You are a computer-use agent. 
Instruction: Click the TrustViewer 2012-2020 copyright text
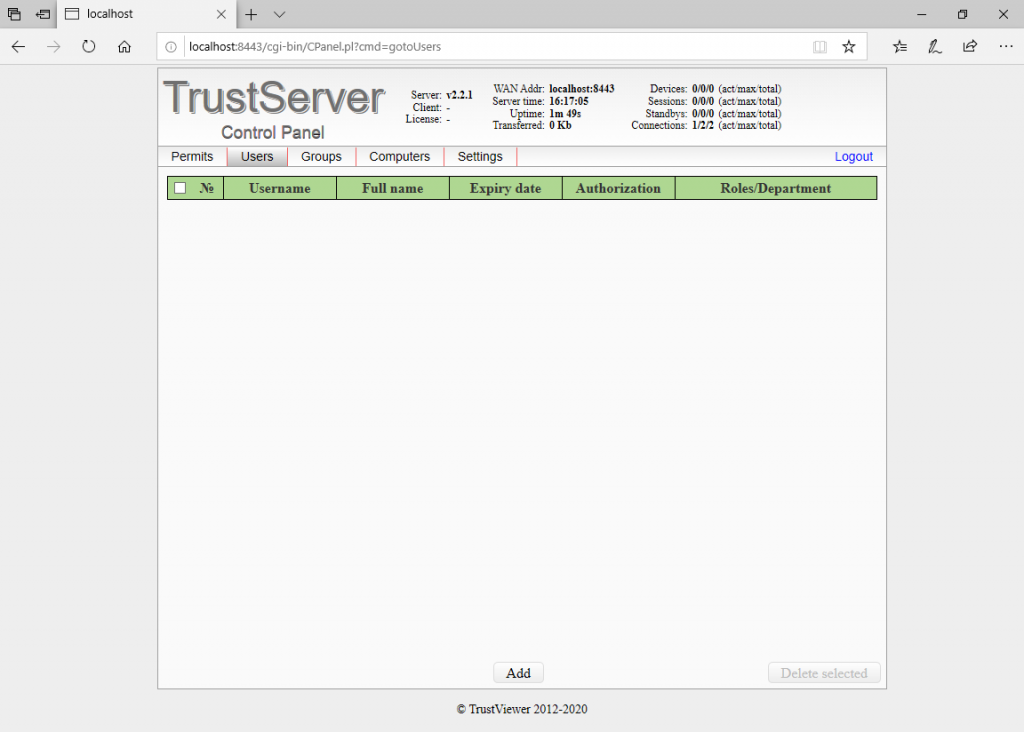pos(522,709)
